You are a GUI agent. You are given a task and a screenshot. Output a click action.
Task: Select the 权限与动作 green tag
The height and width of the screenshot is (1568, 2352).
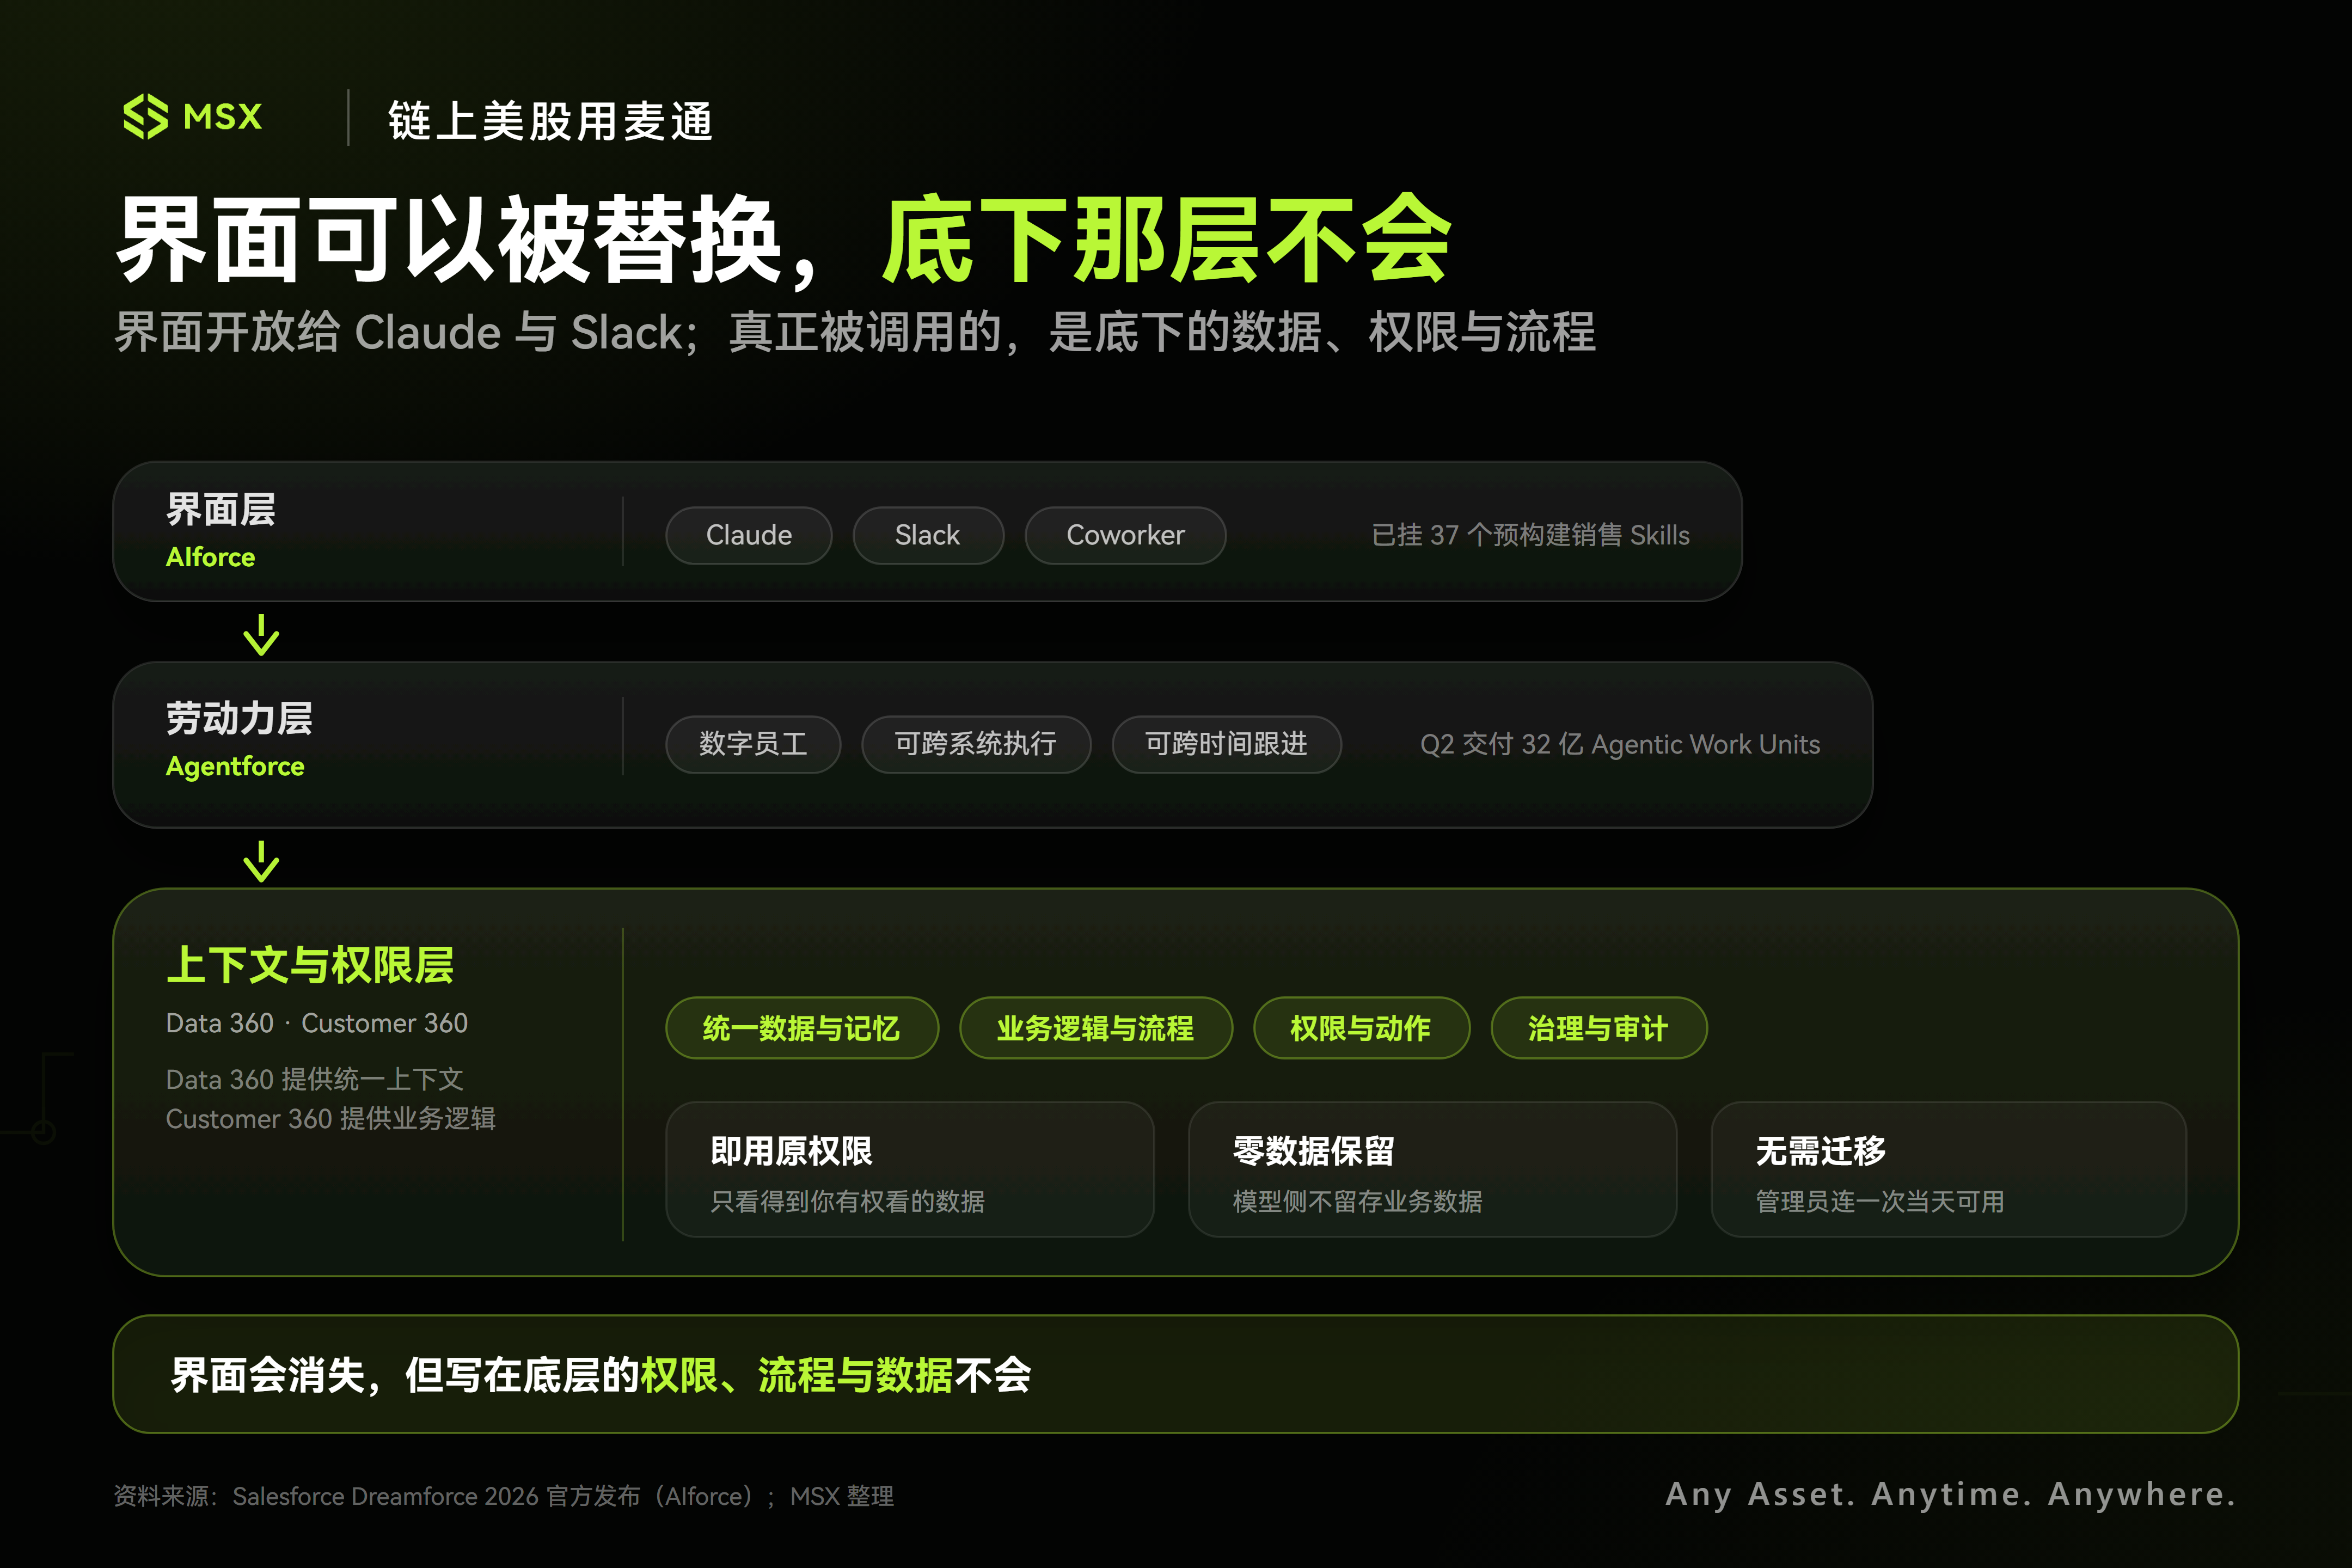pos(1361,1028)
